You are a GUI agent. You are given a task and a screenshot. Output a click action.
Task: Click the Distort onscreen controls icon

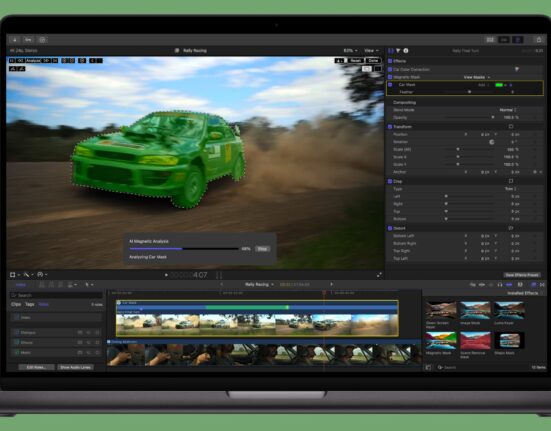pyautogui.click(x=511, y=228)
